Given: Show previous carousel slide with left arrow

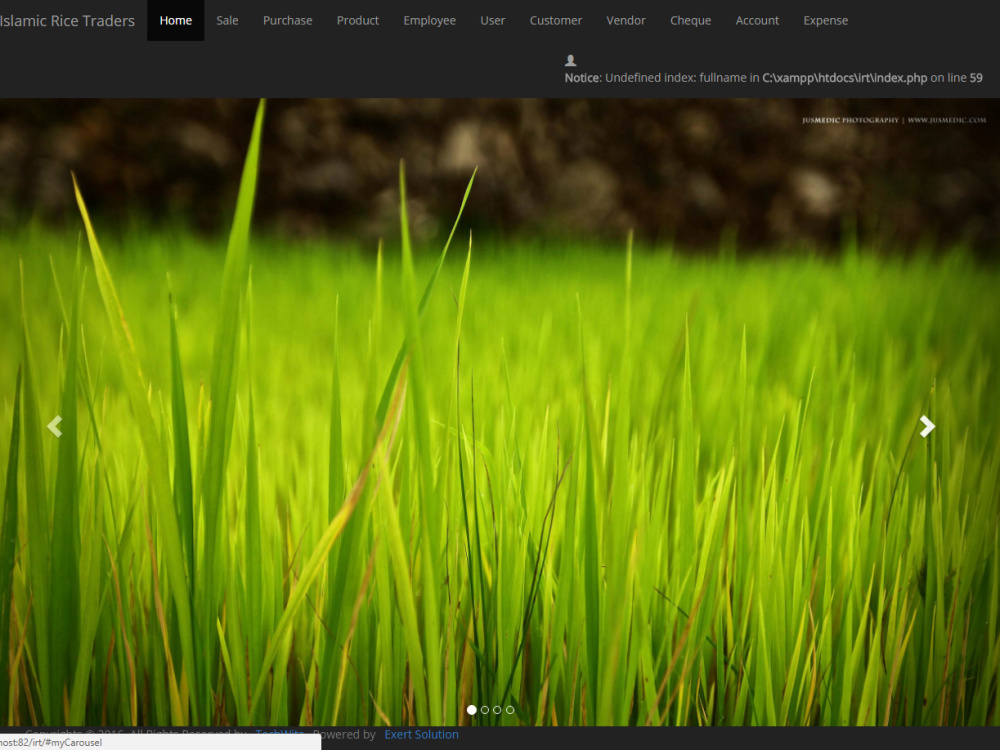Looking at the screenshot, I should [x=54, y=426].
